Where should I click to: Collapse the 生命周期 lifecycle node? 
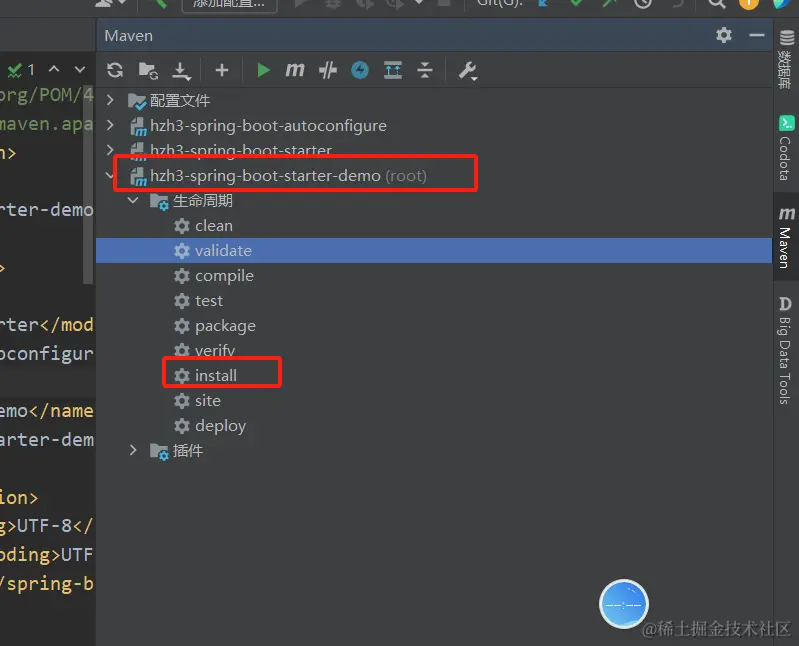pos(133,200)
